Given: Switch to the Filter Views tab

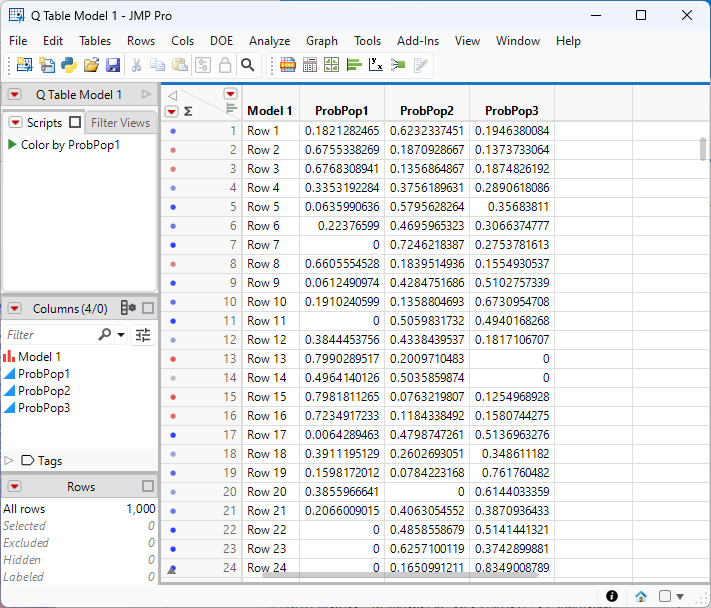Looking at the screenshot, I should [x=120, y=123].
